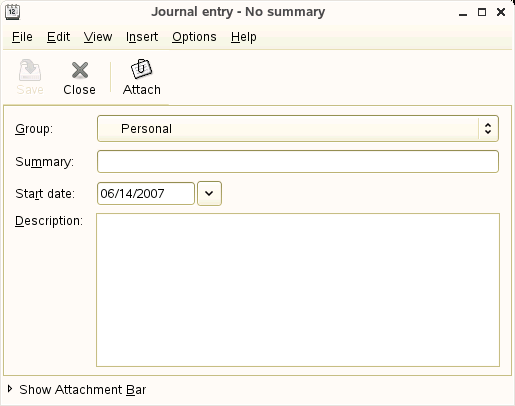The width and height of the screenshot is (515, 406).
Task: Click the calendar icon in title bar
Action: coord(12,12)
